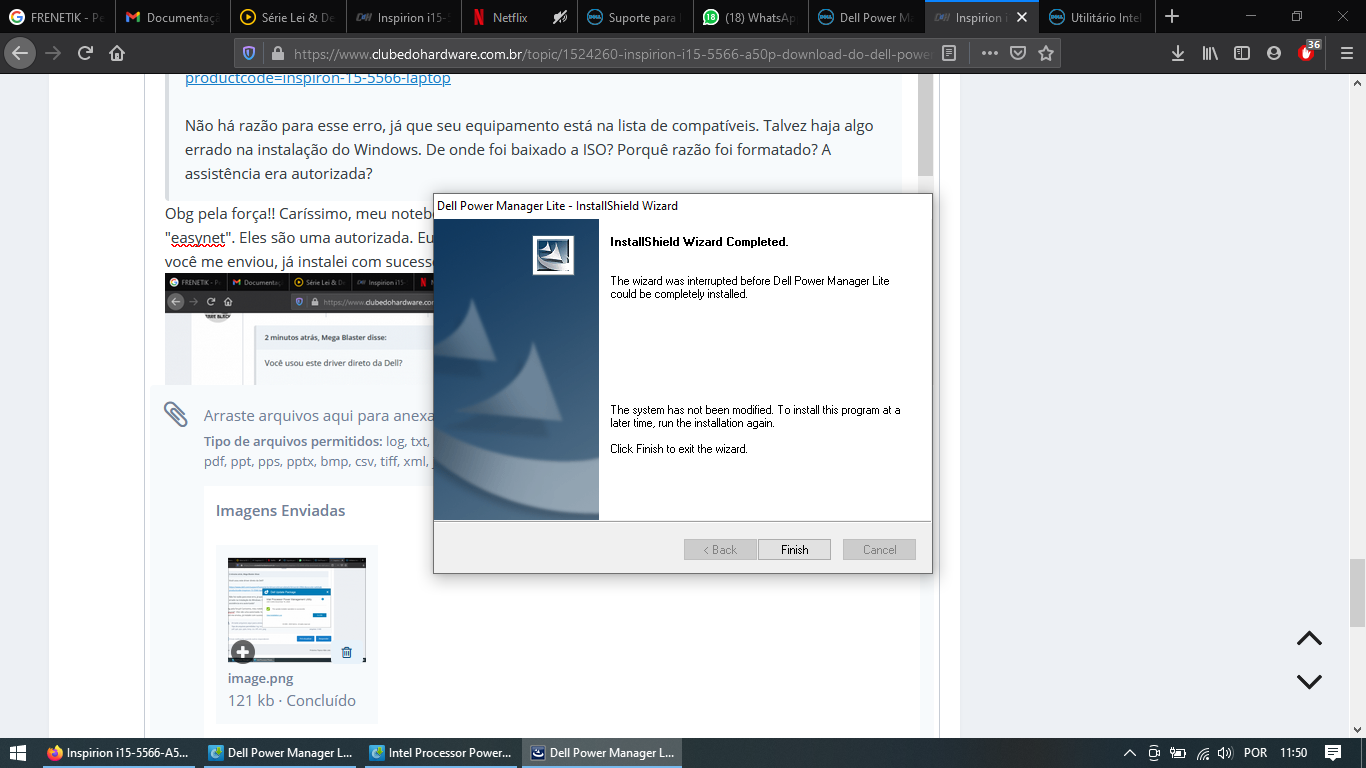Click the InstallShield logo icon in the wizard
Viewport: 1366px width, 768px height.
click(x=553, y=256)
